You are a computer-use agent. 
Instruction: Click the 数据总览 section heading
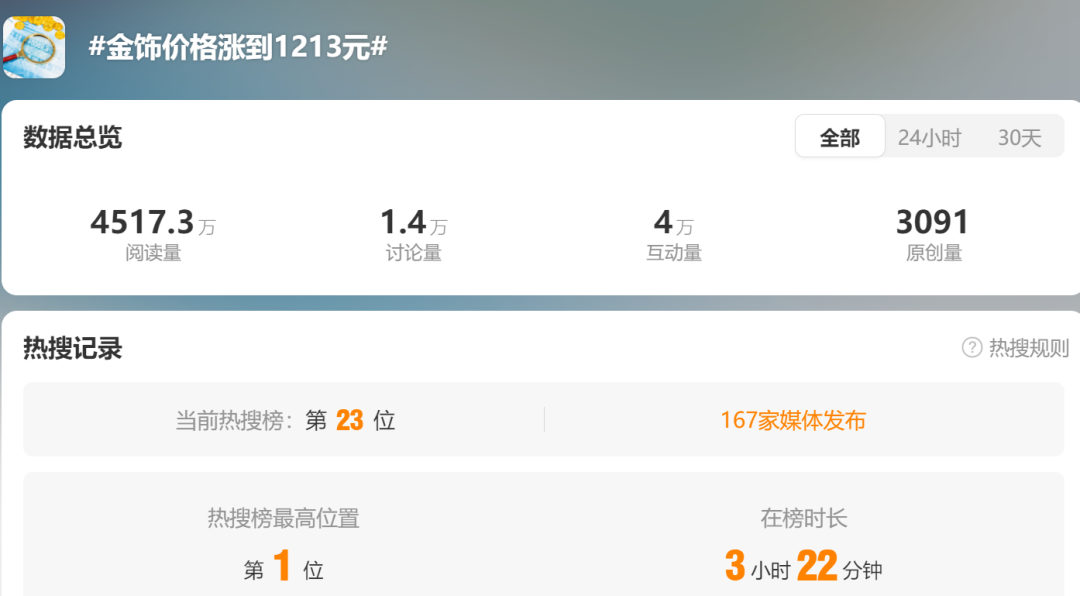72,137
